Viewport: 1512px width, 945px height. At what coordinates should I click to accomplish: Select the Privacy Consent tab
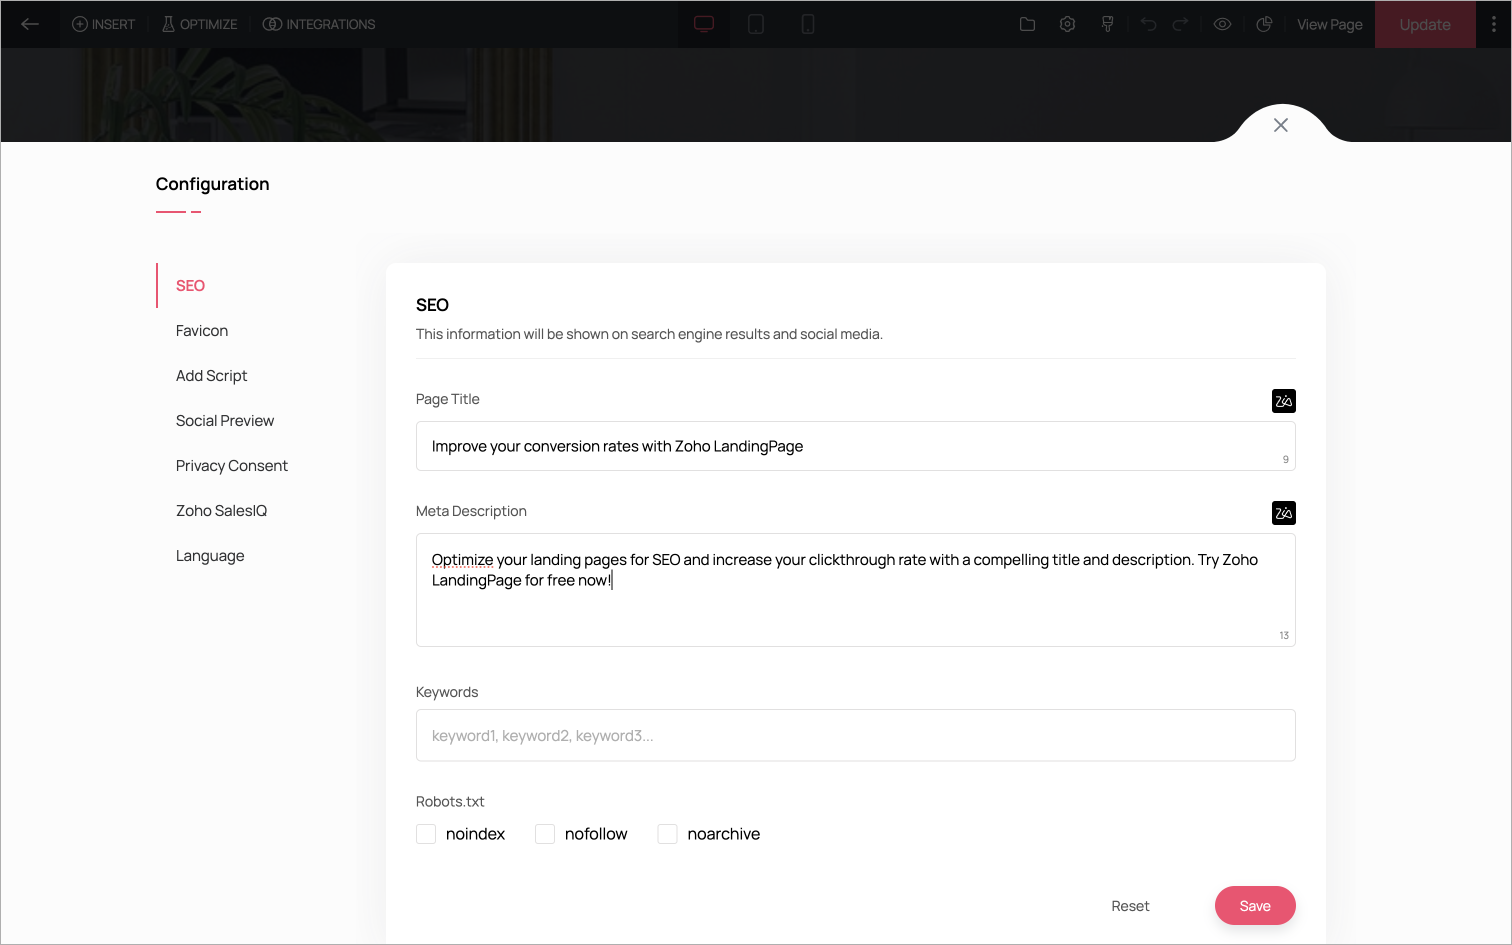tap(232, 466)
